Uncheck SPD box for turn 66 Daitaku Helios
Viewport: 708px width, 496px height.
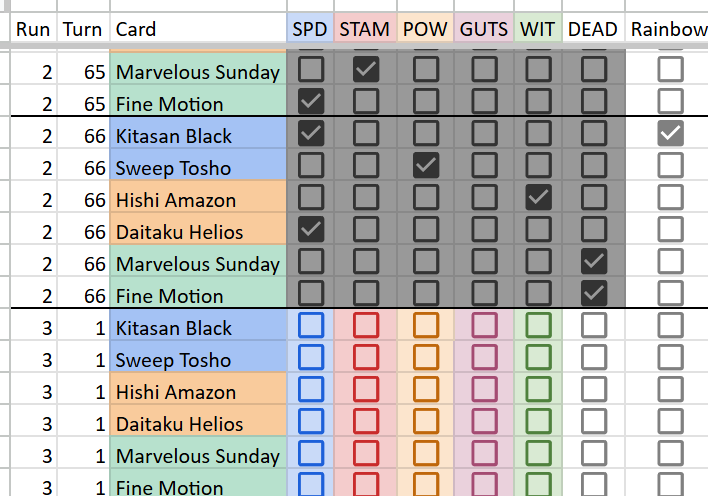pos(311,229)
